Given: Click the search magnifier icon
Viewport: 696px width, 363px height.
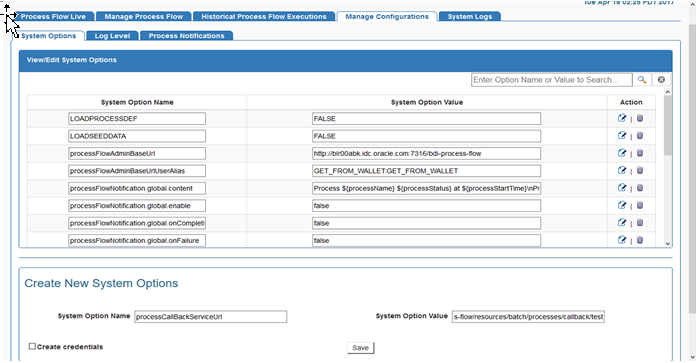Looking at the screenshot, I should click(x=642, y=79).
